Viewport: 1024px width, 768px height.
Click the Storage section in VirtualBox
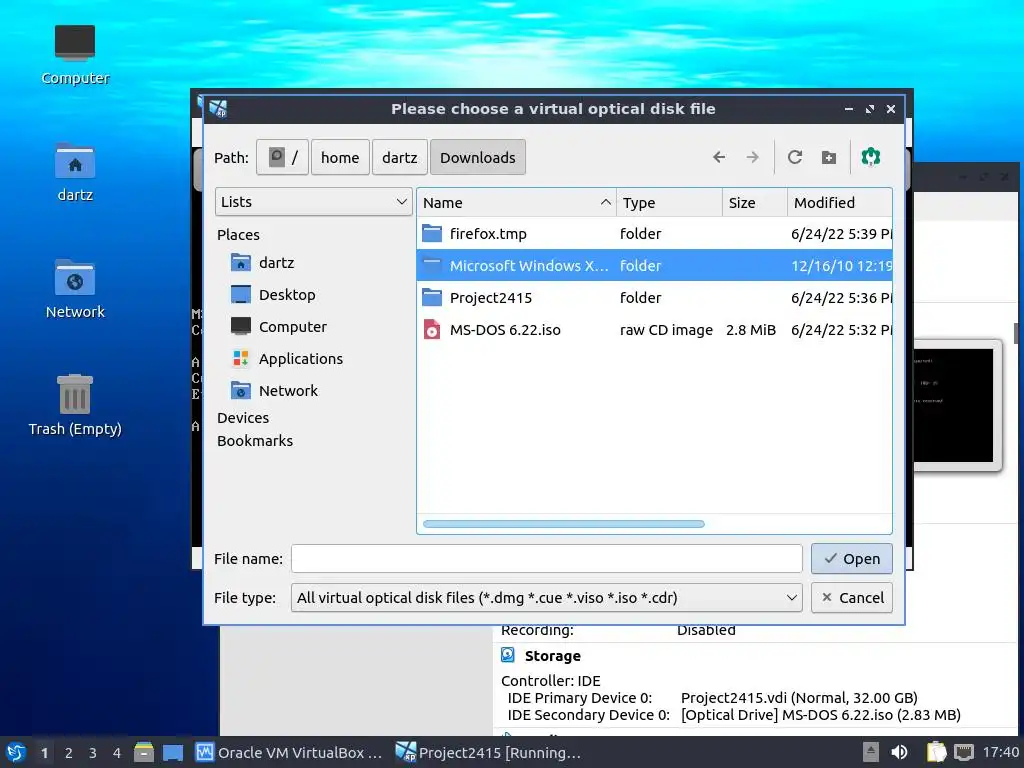tap(552, 656)
